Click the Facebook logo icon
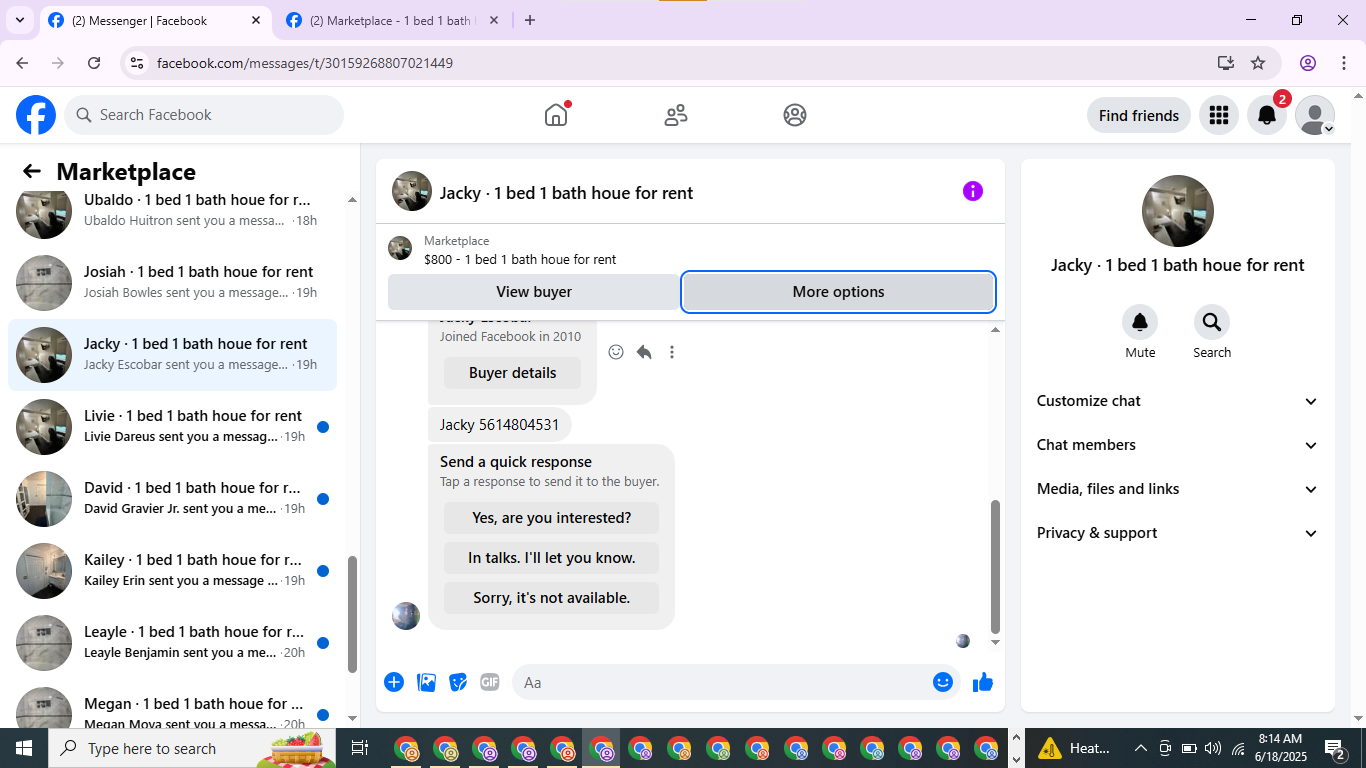 click(x=36, y=115)
